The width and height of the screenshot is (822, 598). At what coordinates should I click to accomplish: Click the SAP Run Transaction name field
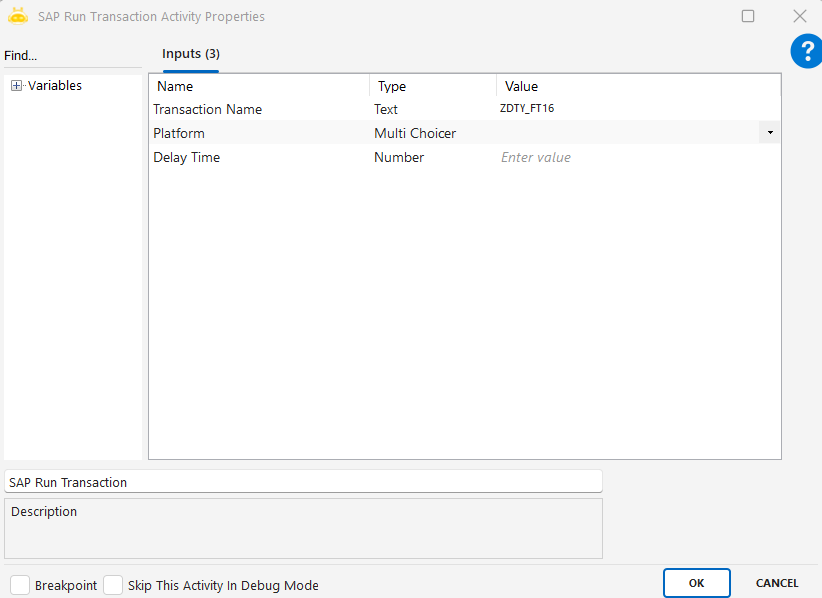[x=303, y=482]
